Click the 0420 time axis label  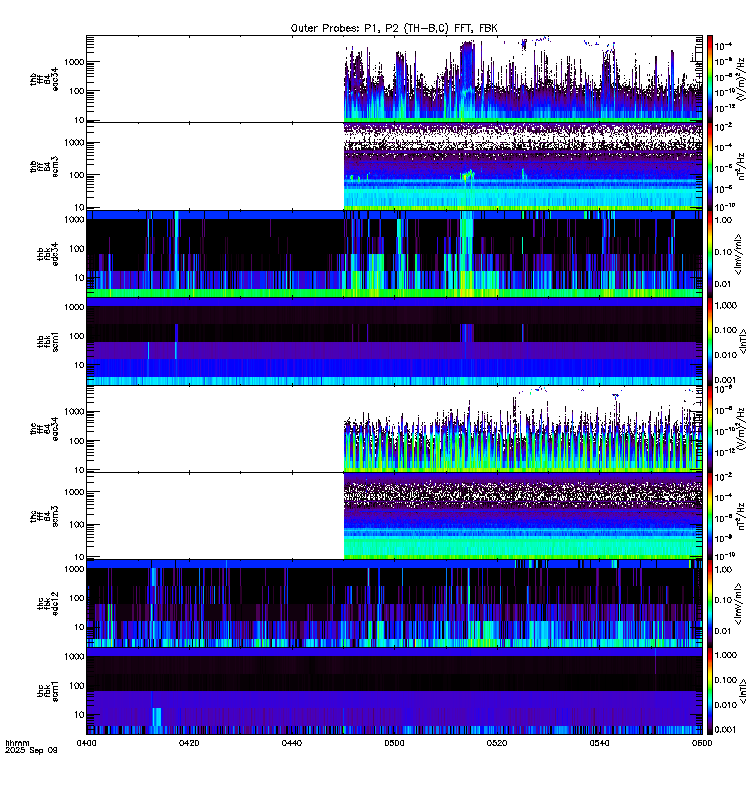tap(189, 743)
